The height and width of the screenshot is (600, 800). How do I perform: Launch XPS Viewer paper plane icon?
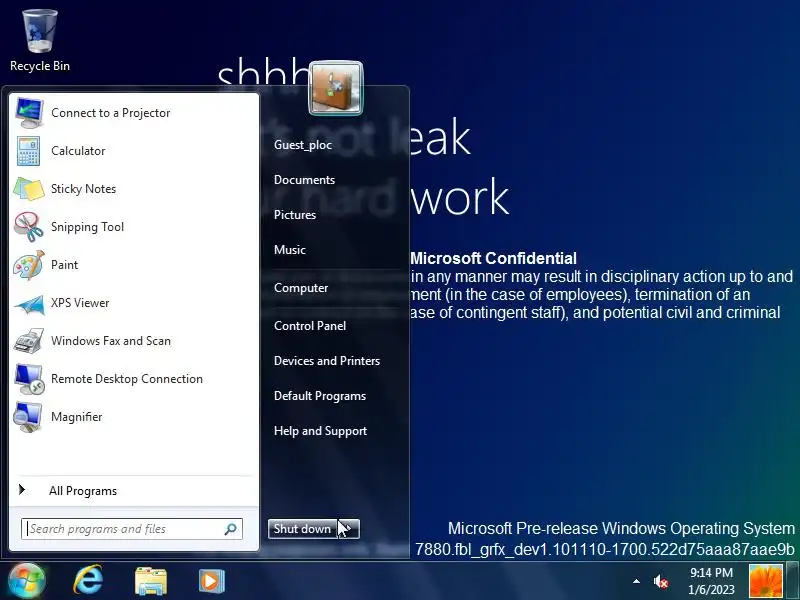tap(29, 304)
